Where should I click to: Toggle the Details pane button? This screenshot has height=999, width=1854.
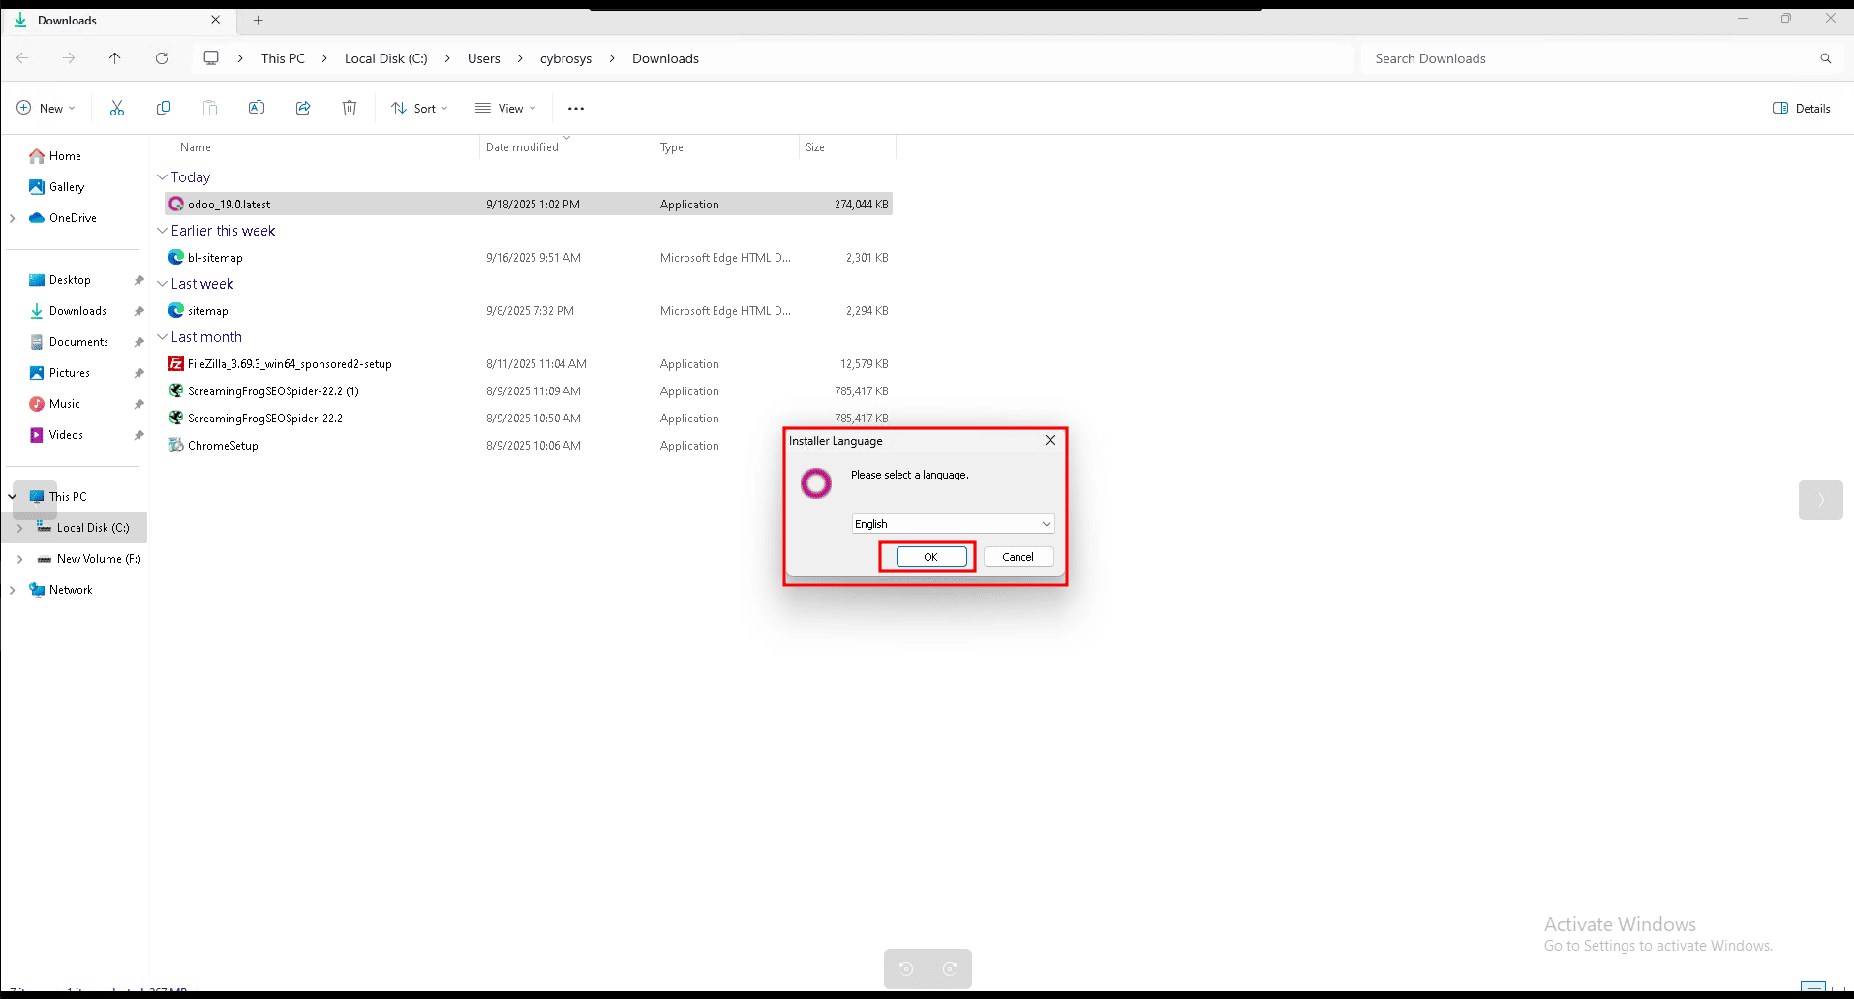click(x=1801, y=108)
